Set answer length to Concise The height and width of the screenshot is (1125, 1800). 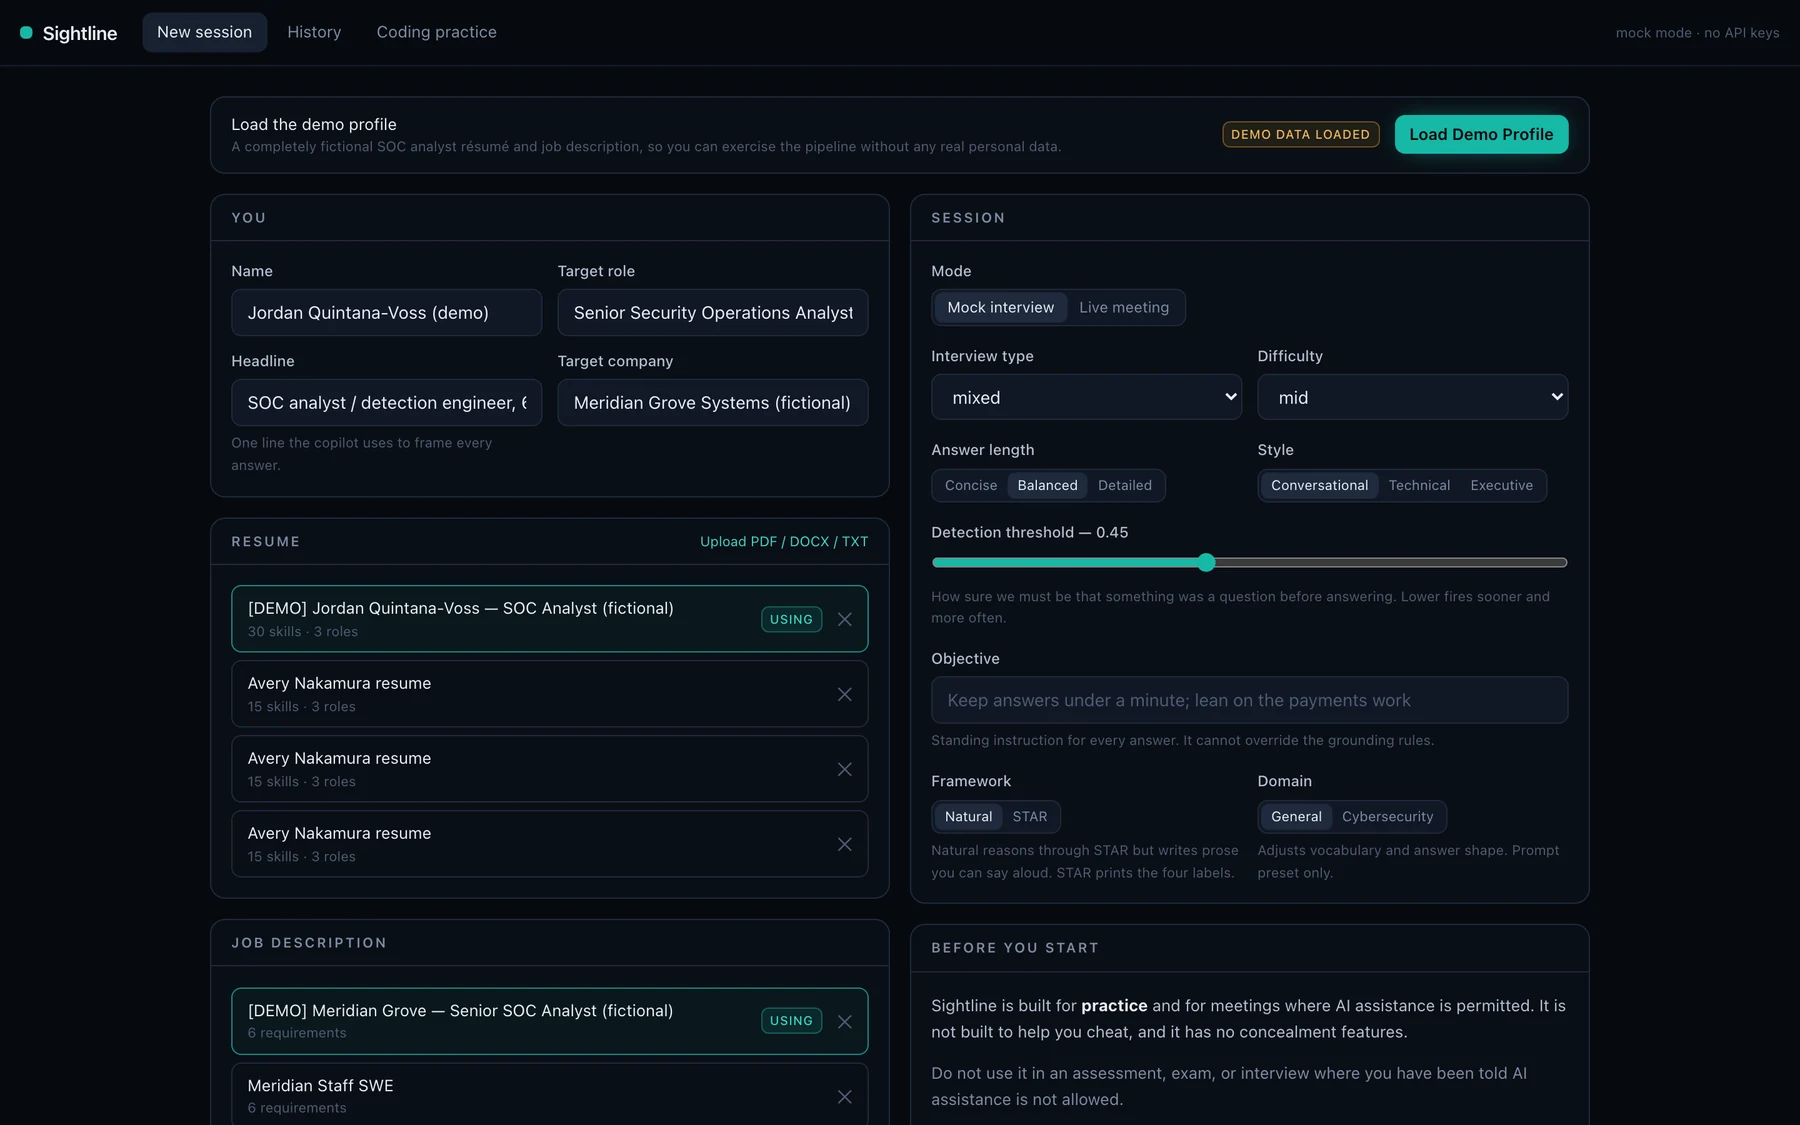point(971,485)
